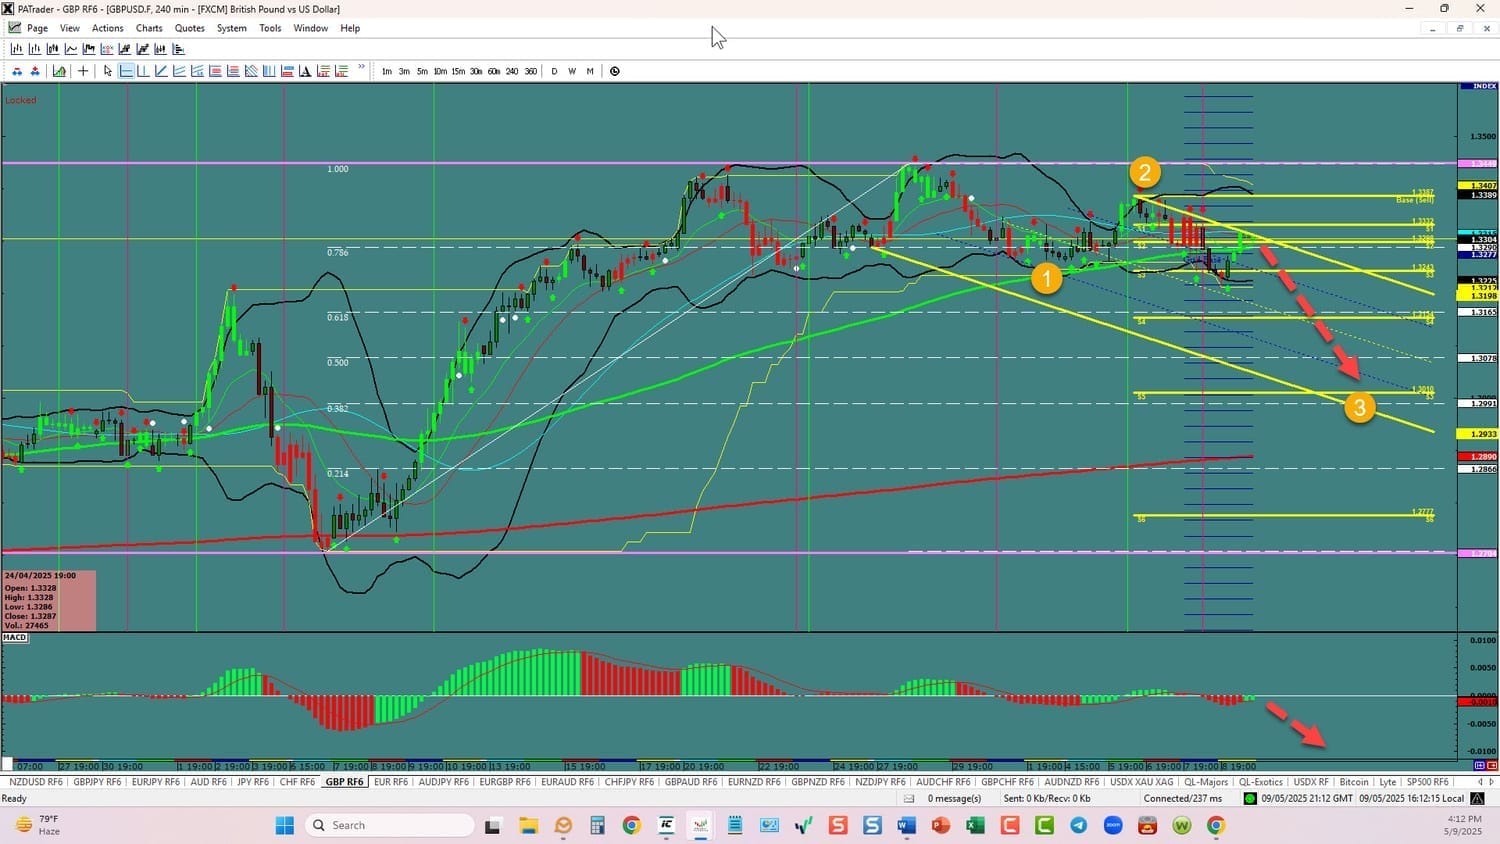Switch to the Bitcoin tab
This screenshot has height=844, width=1500.
tap(1353, 782)
